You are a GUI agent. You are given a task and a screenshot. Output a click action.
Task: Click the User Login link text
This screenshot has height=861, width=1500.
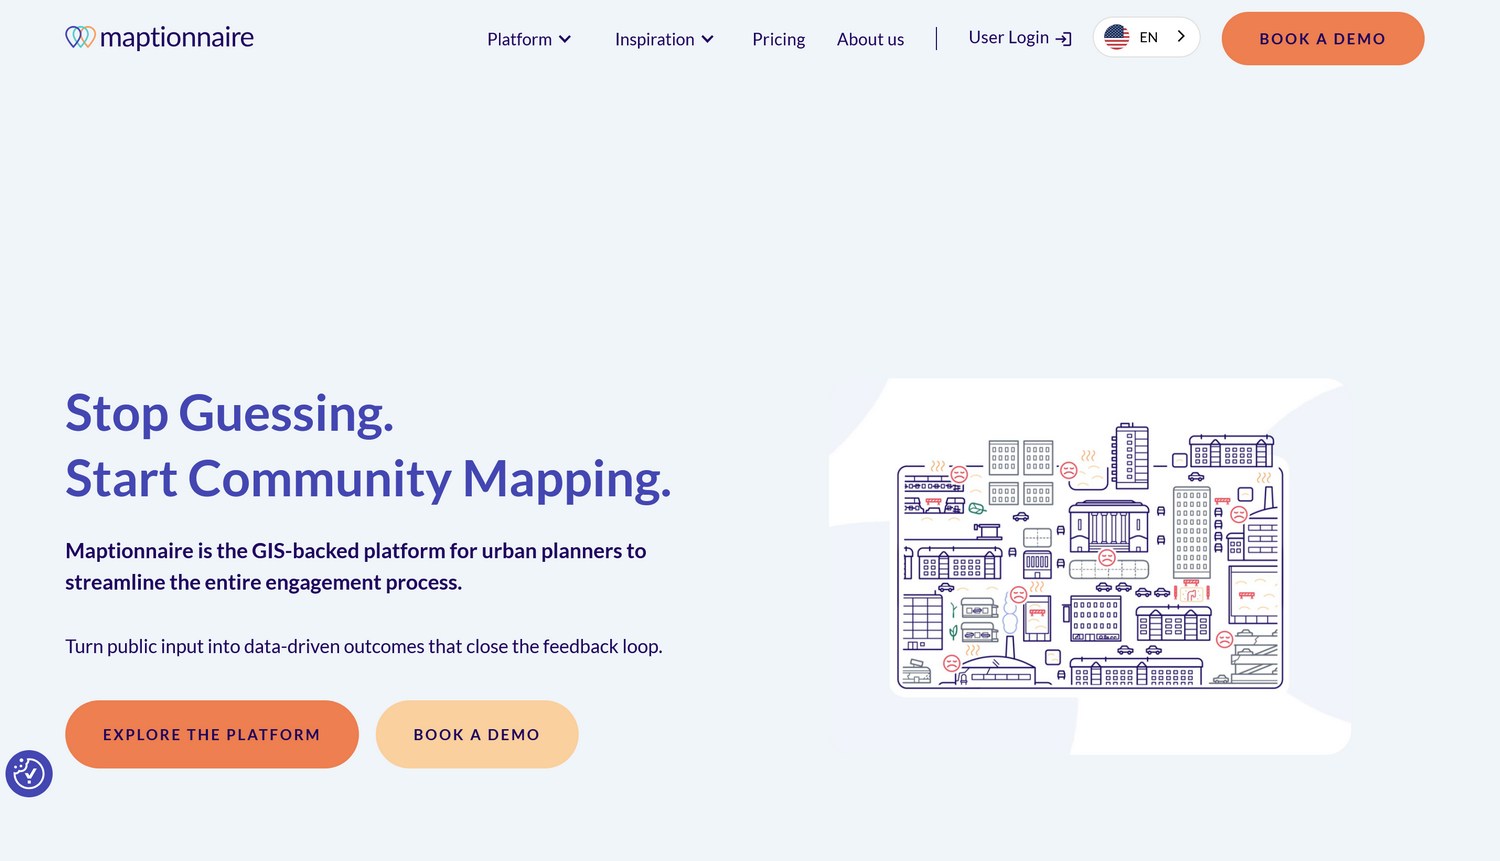coord(1008,38)
